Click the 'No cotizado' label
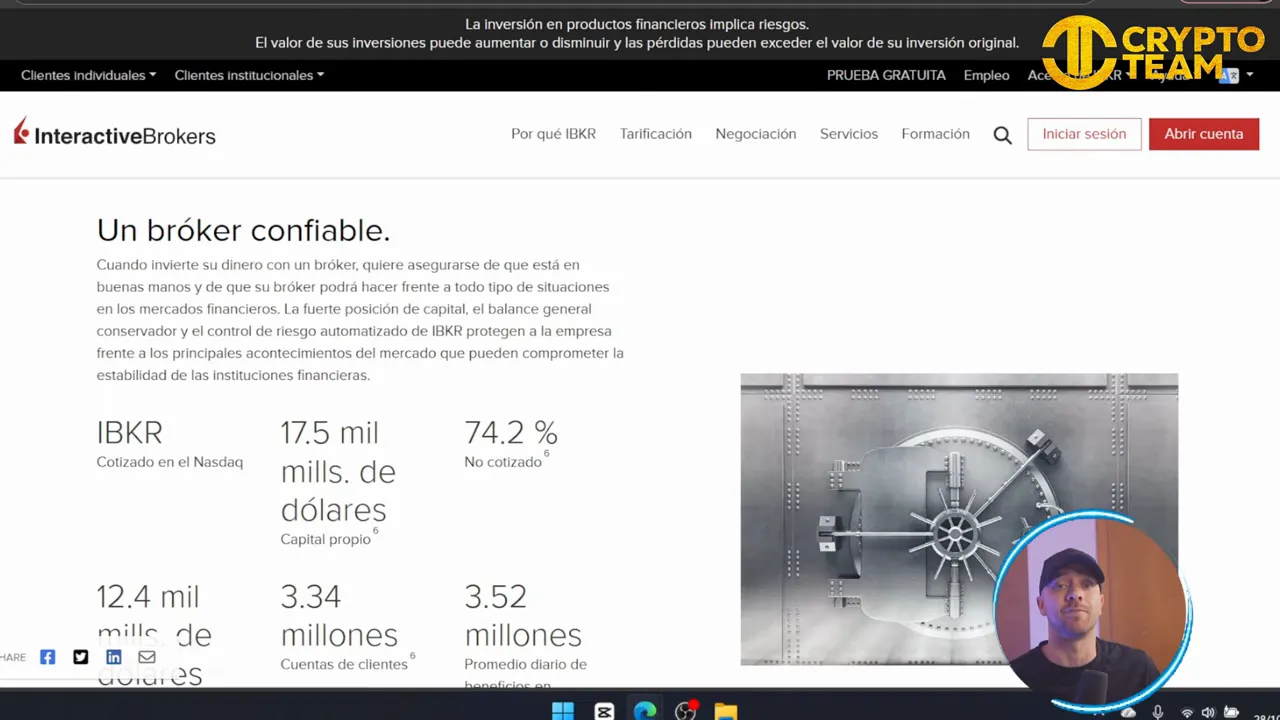 503,462
